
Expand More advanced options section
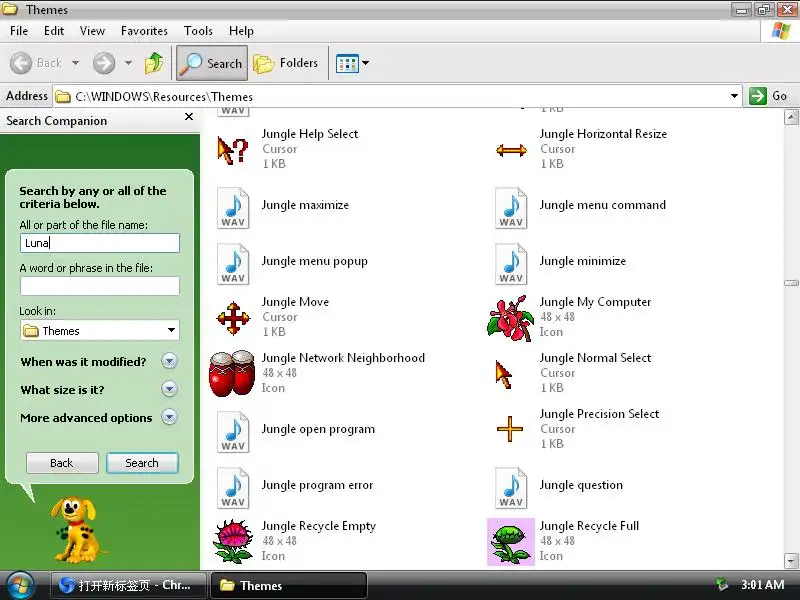(169, 417)
